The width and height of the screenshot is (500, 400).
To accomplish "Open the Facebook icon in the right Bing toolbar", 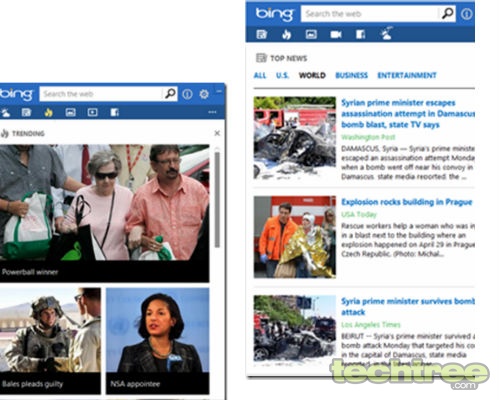I will coord(360,34).
